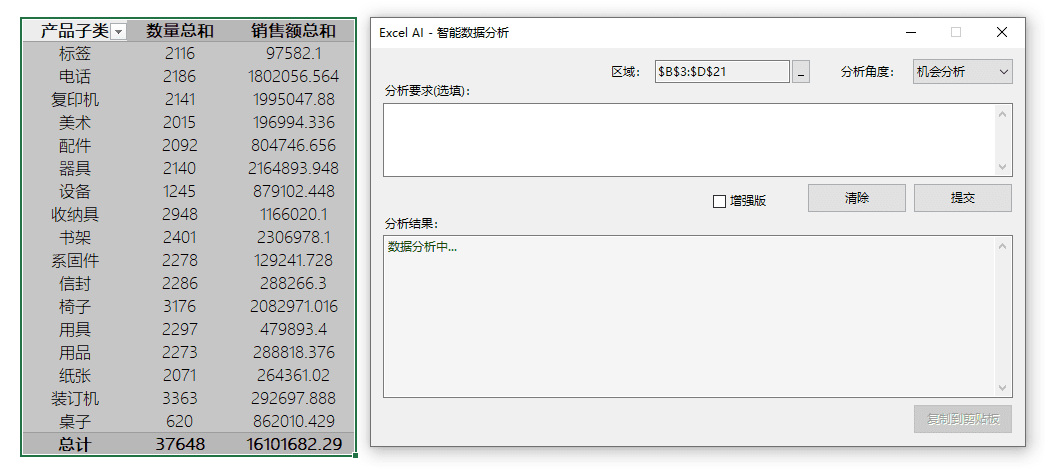Open the 产品子类 filter dropdown arrow
1045x471 pixels.
tap(118, 31)
